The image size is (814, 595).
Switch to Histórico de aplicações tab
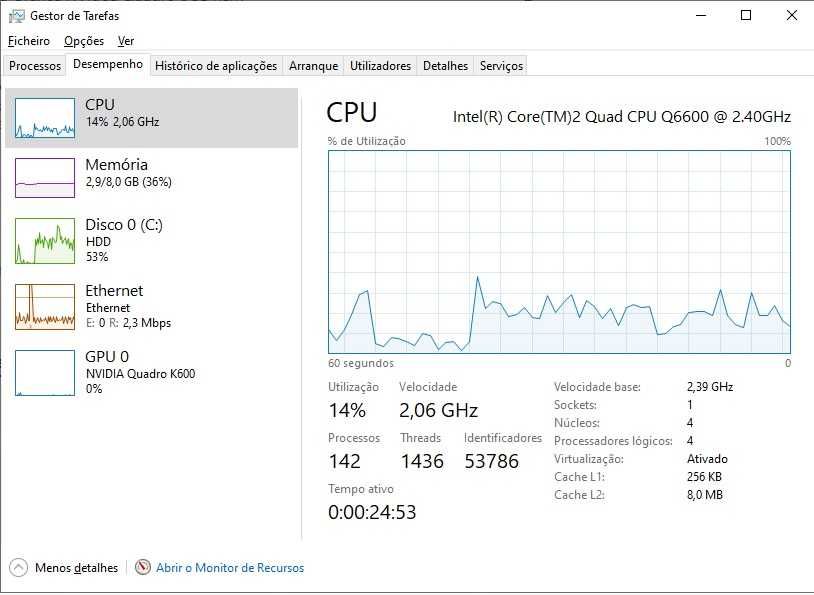(216, 66)
